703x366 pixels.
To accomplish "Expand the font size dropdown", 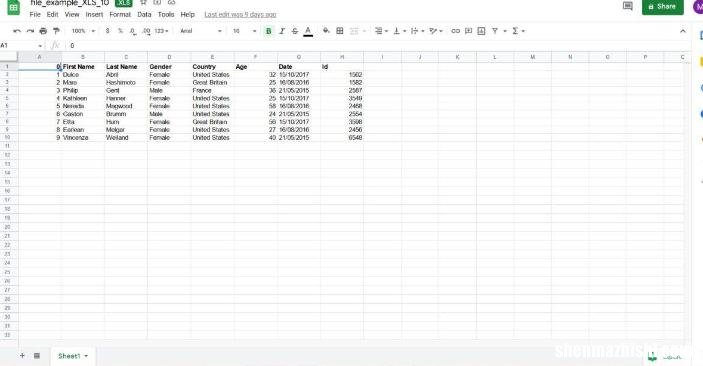I will [x=244, y=31].
